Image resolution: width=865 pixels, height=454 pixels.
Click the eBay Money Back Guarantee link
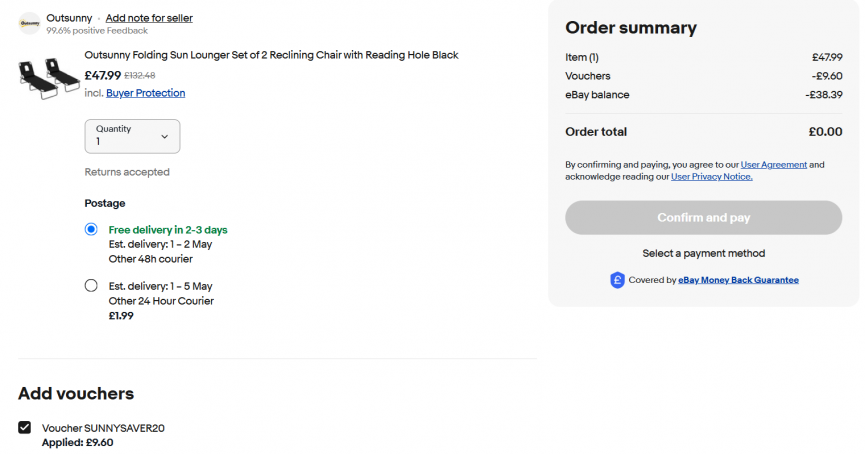(x=738, y=280)
